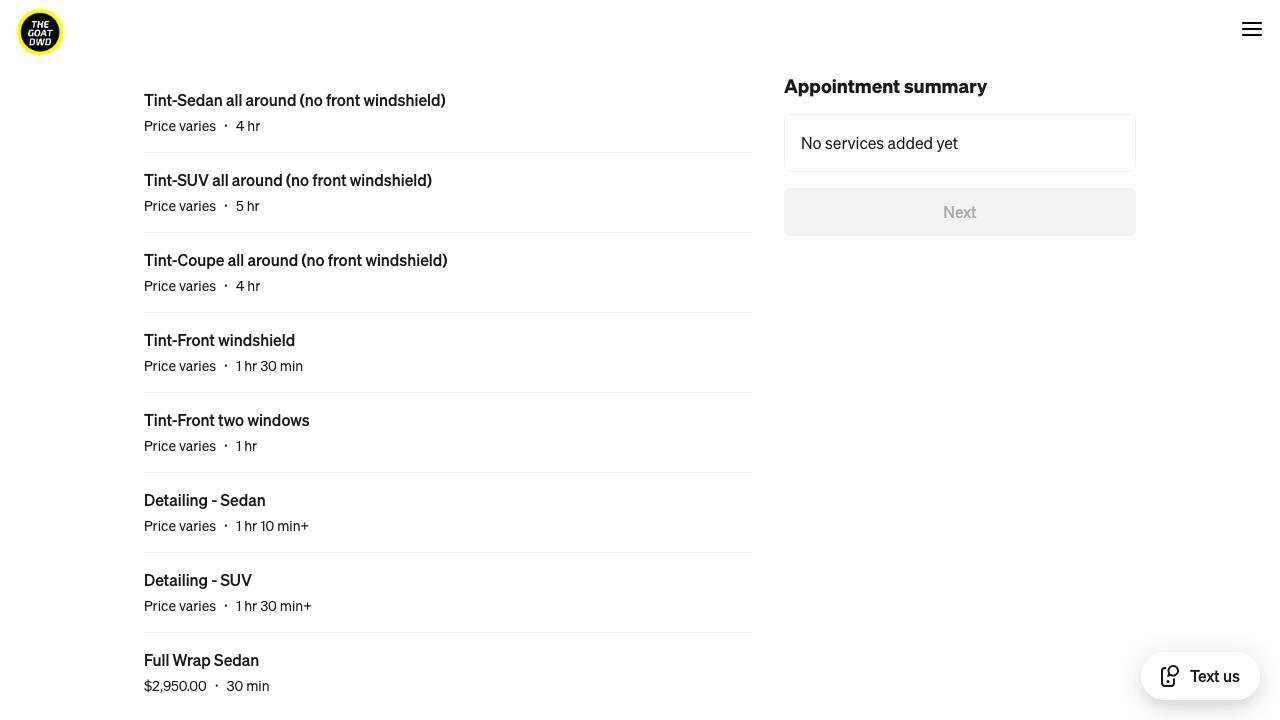This screenshot has width=1280, height=720.
Task: Click Price varies under Tint-Front windshield
Action: point(180,366)
